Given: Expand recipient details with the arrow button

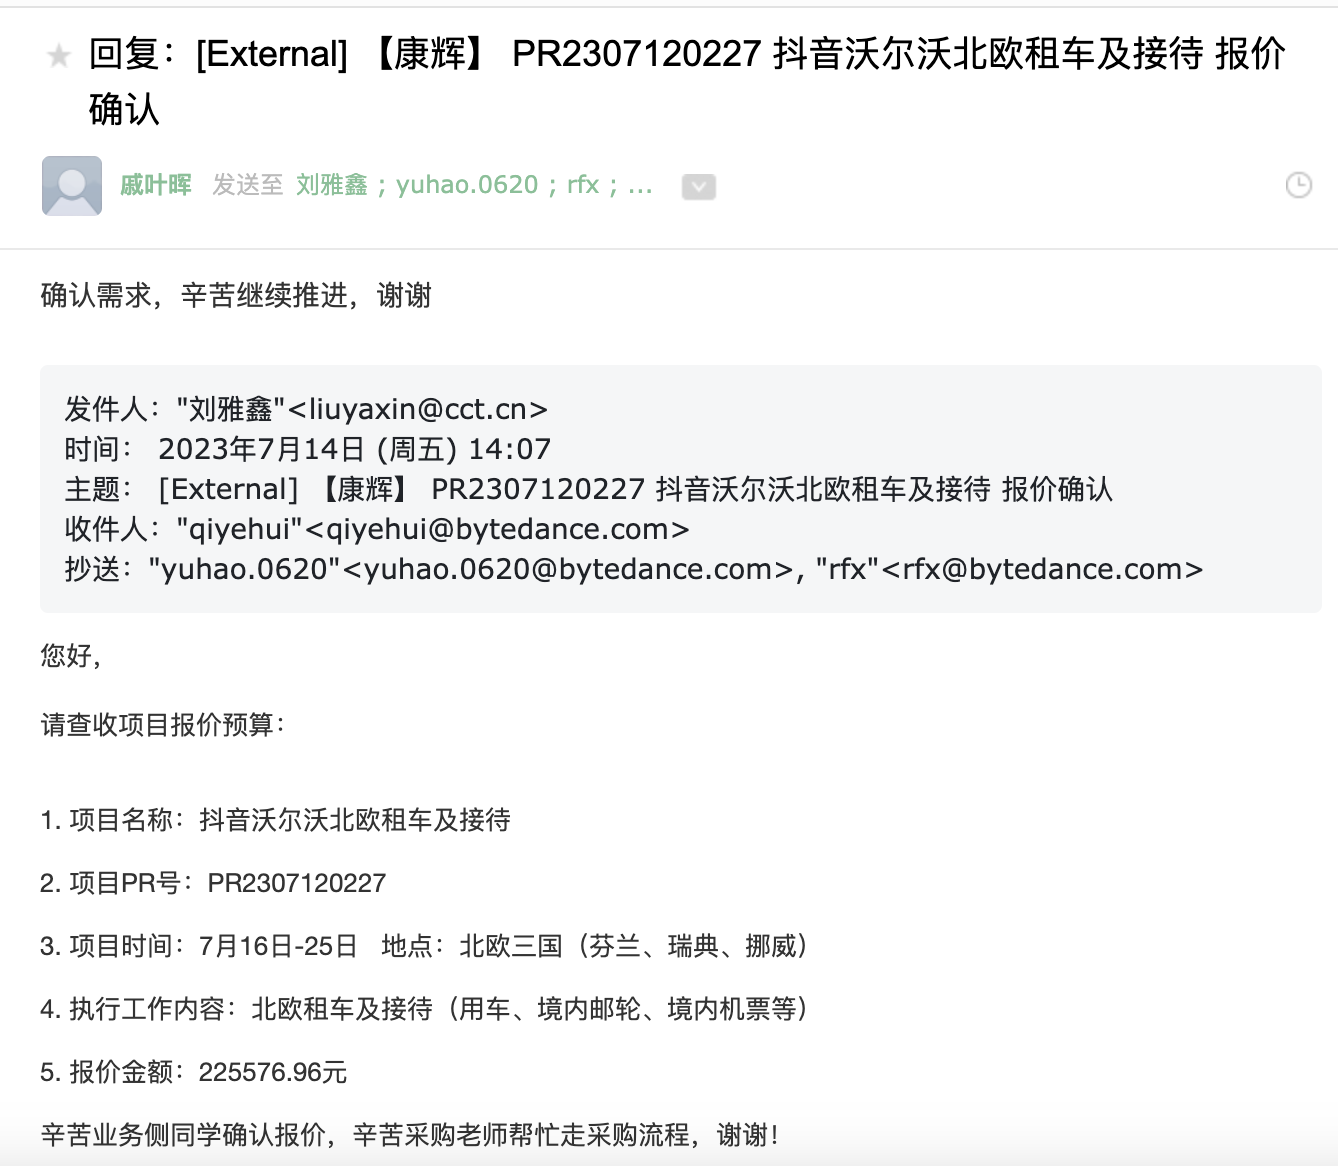Looking at the screenshot, I should (x=698, y=187).
